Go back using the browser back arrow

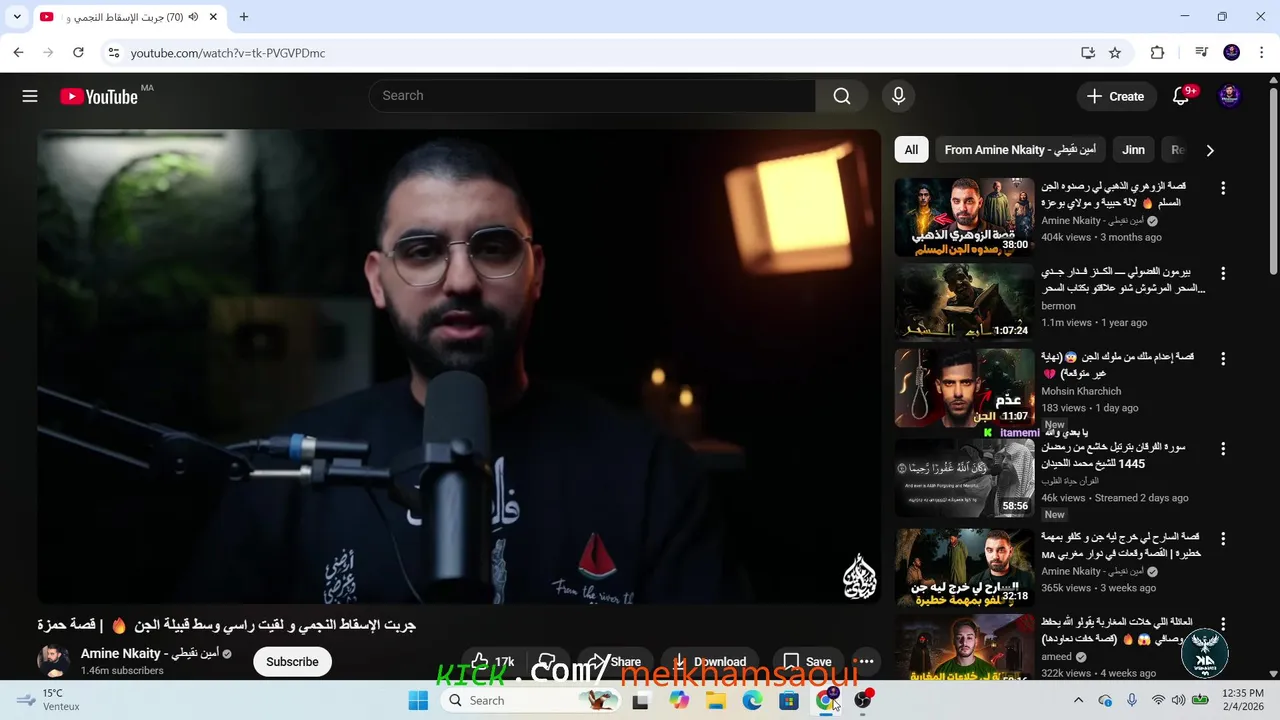(x=18, y=53)
